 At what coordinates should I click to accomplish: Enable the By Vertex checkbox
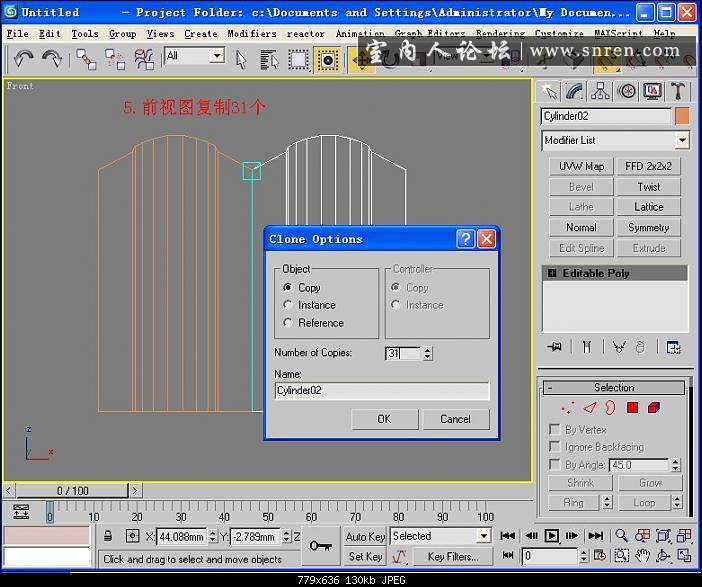point(554,430)
